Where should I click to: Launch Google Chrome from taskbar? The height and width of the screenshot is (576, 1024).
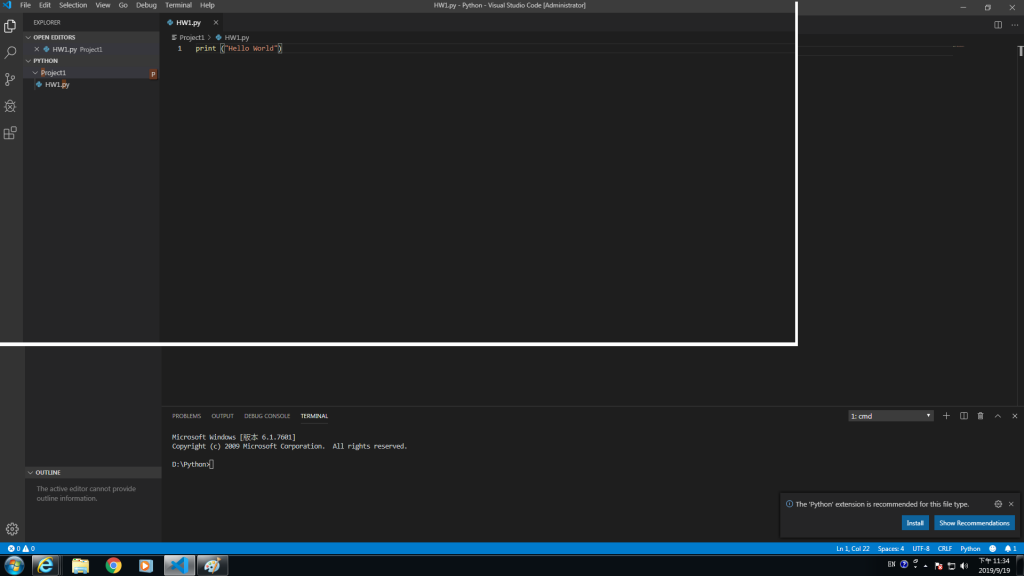point(114,566)
